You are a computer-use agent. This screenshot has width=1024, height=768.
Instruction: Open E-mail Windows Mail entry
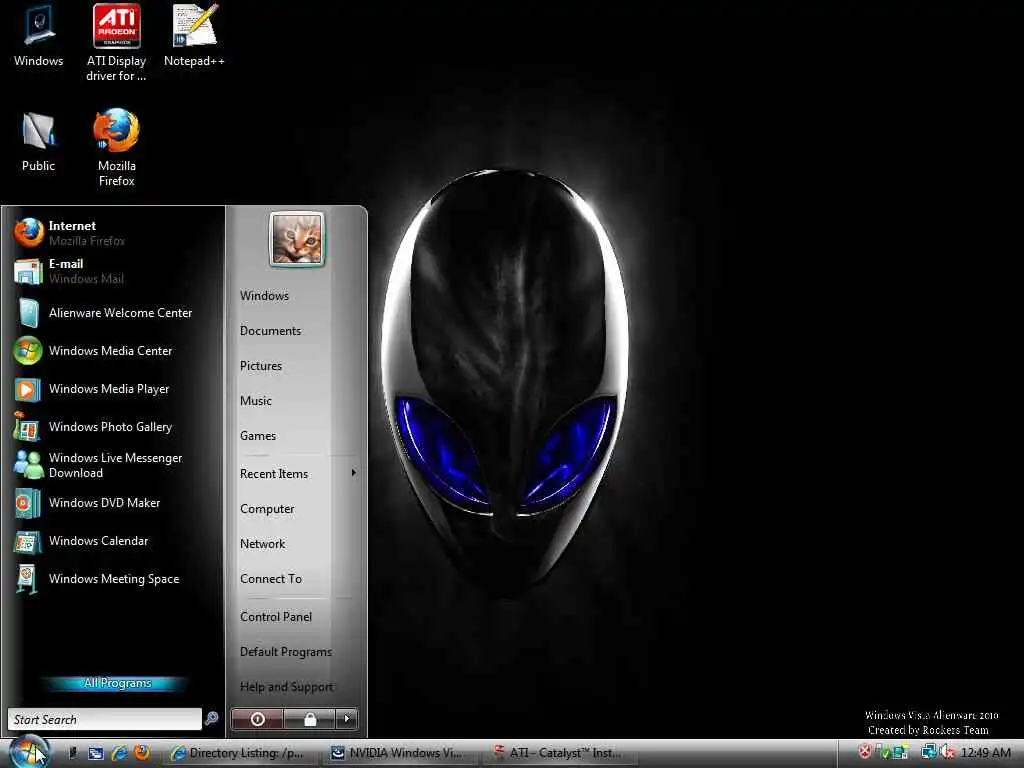coord(112,271)
